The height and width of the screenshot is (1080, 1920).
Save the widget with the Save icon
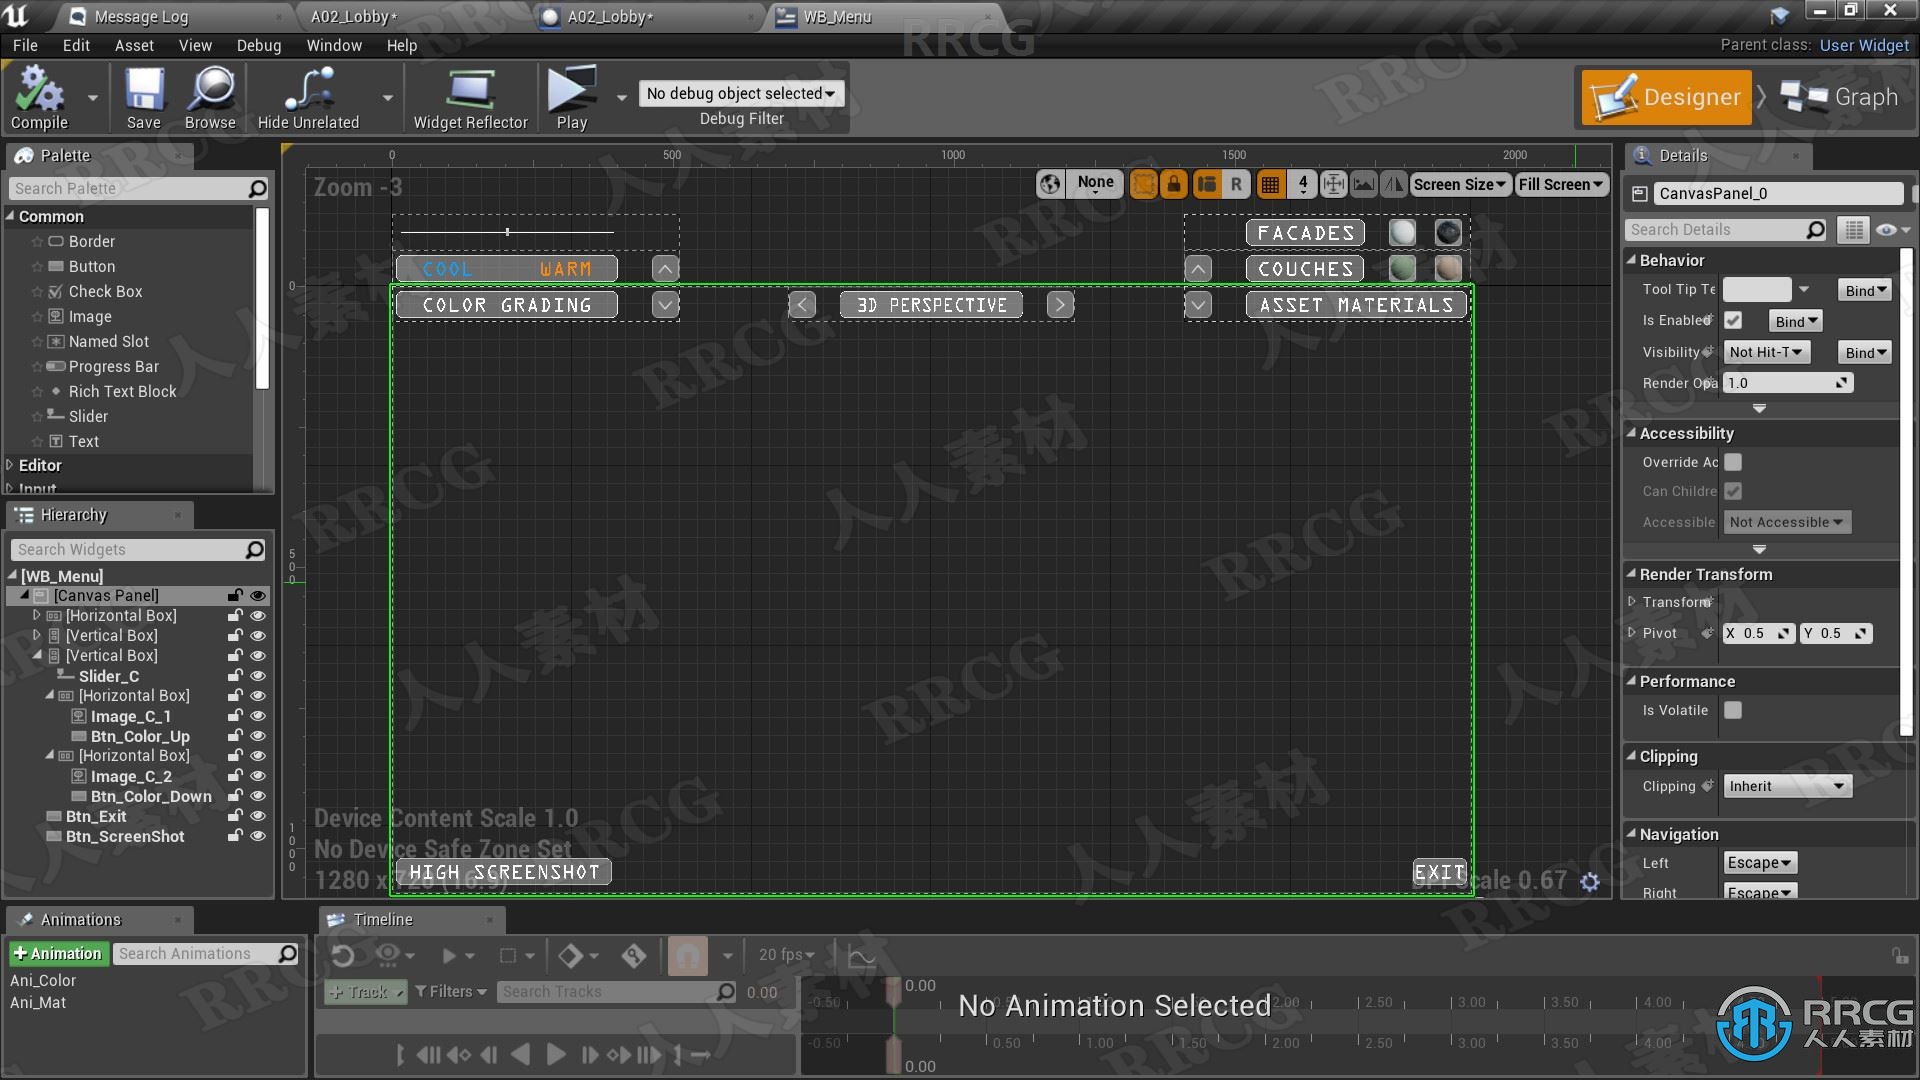click(144, 97)
